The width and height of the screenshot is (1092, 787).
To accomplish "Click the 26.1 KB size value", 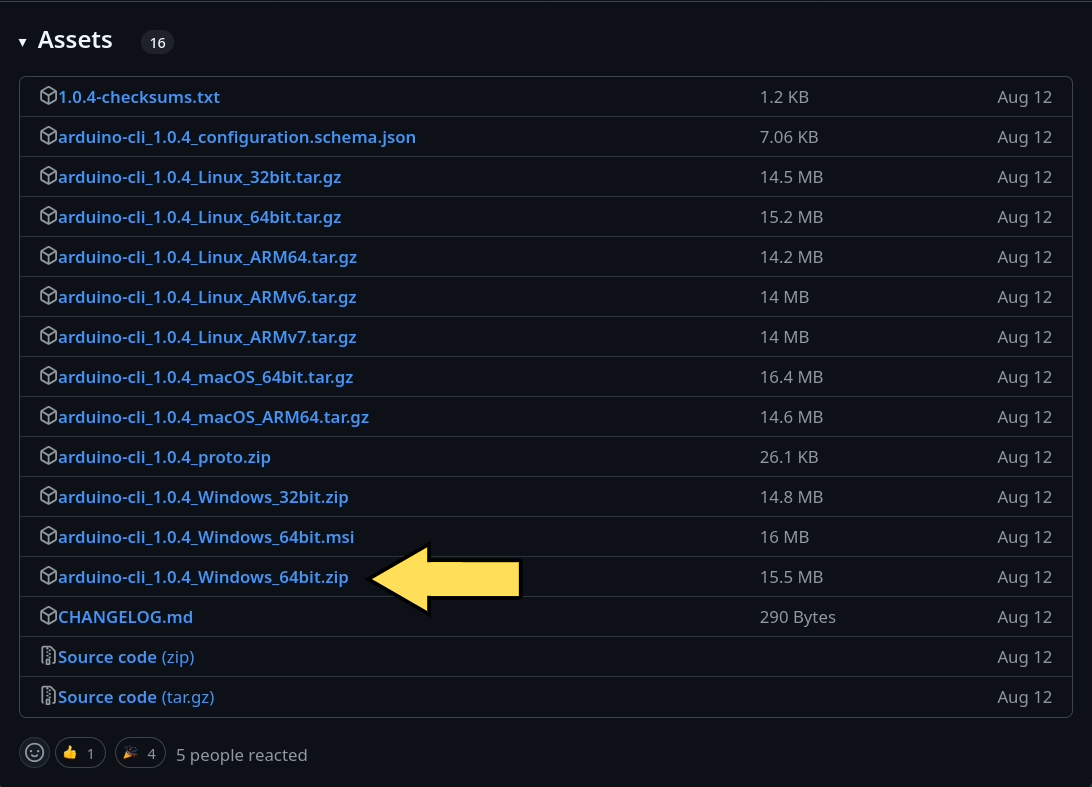I will coord(789,457).
